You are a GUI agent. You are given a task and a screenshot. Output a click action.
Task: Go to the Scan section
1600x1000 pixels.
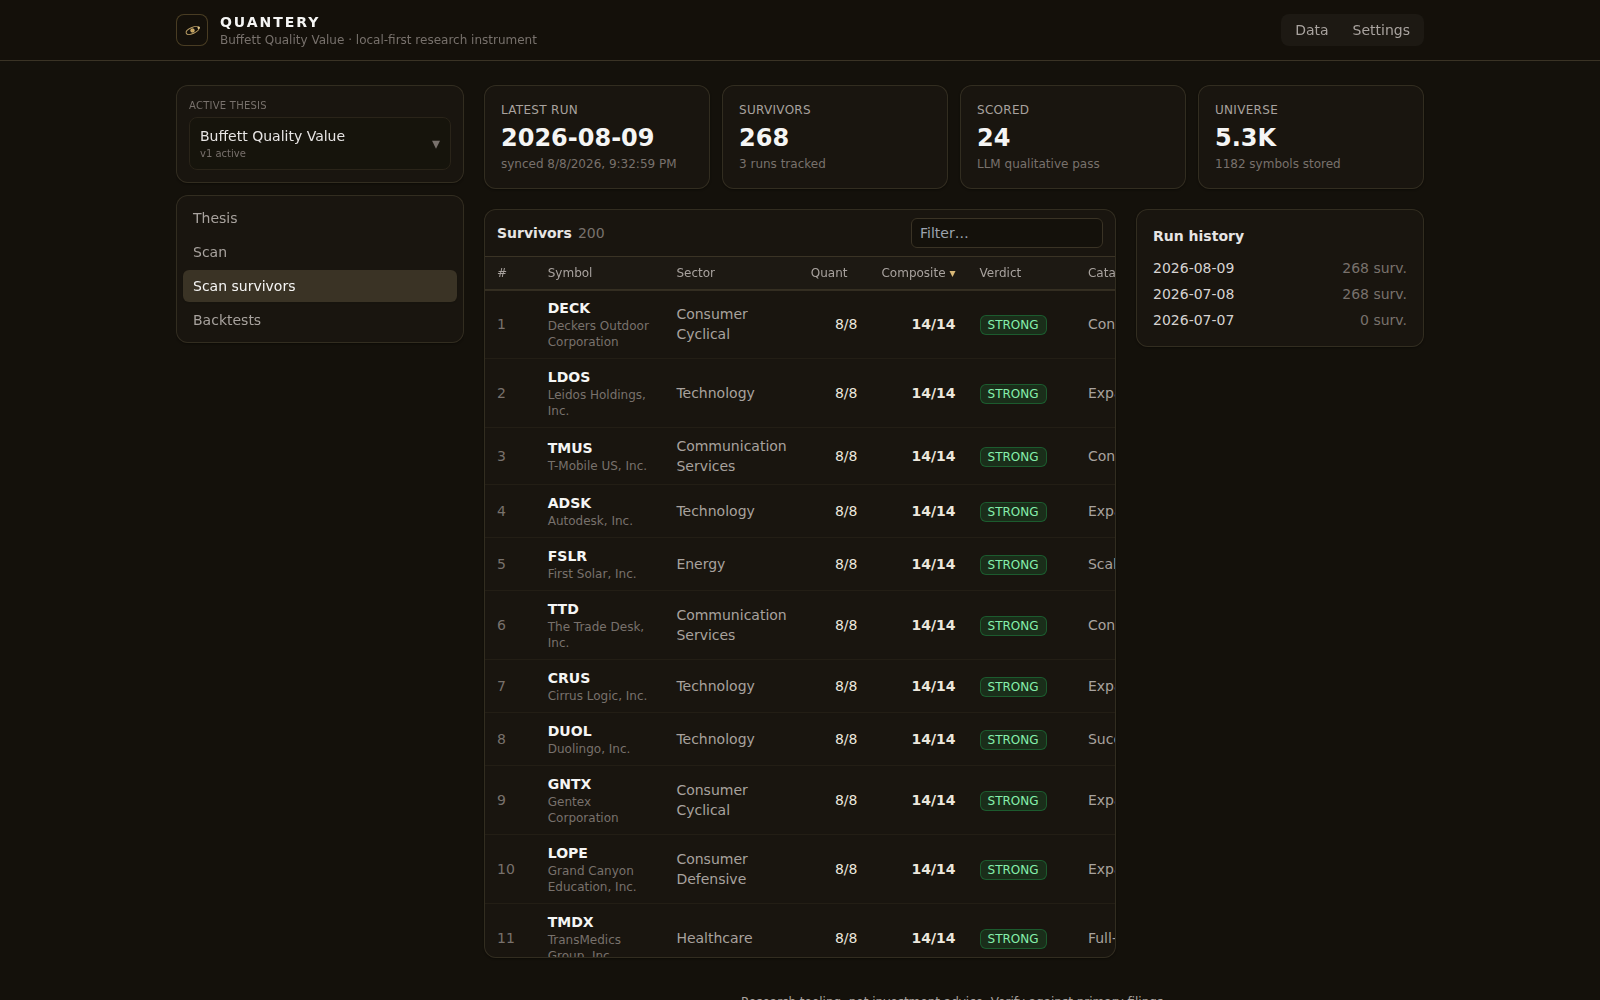click(320, 252)
